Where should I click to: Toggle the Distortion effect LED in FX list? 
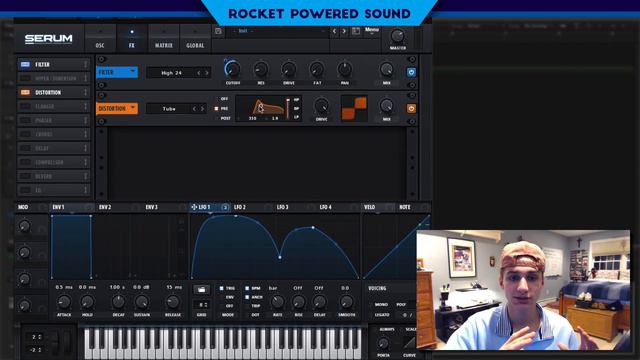[x=25, y=93]
